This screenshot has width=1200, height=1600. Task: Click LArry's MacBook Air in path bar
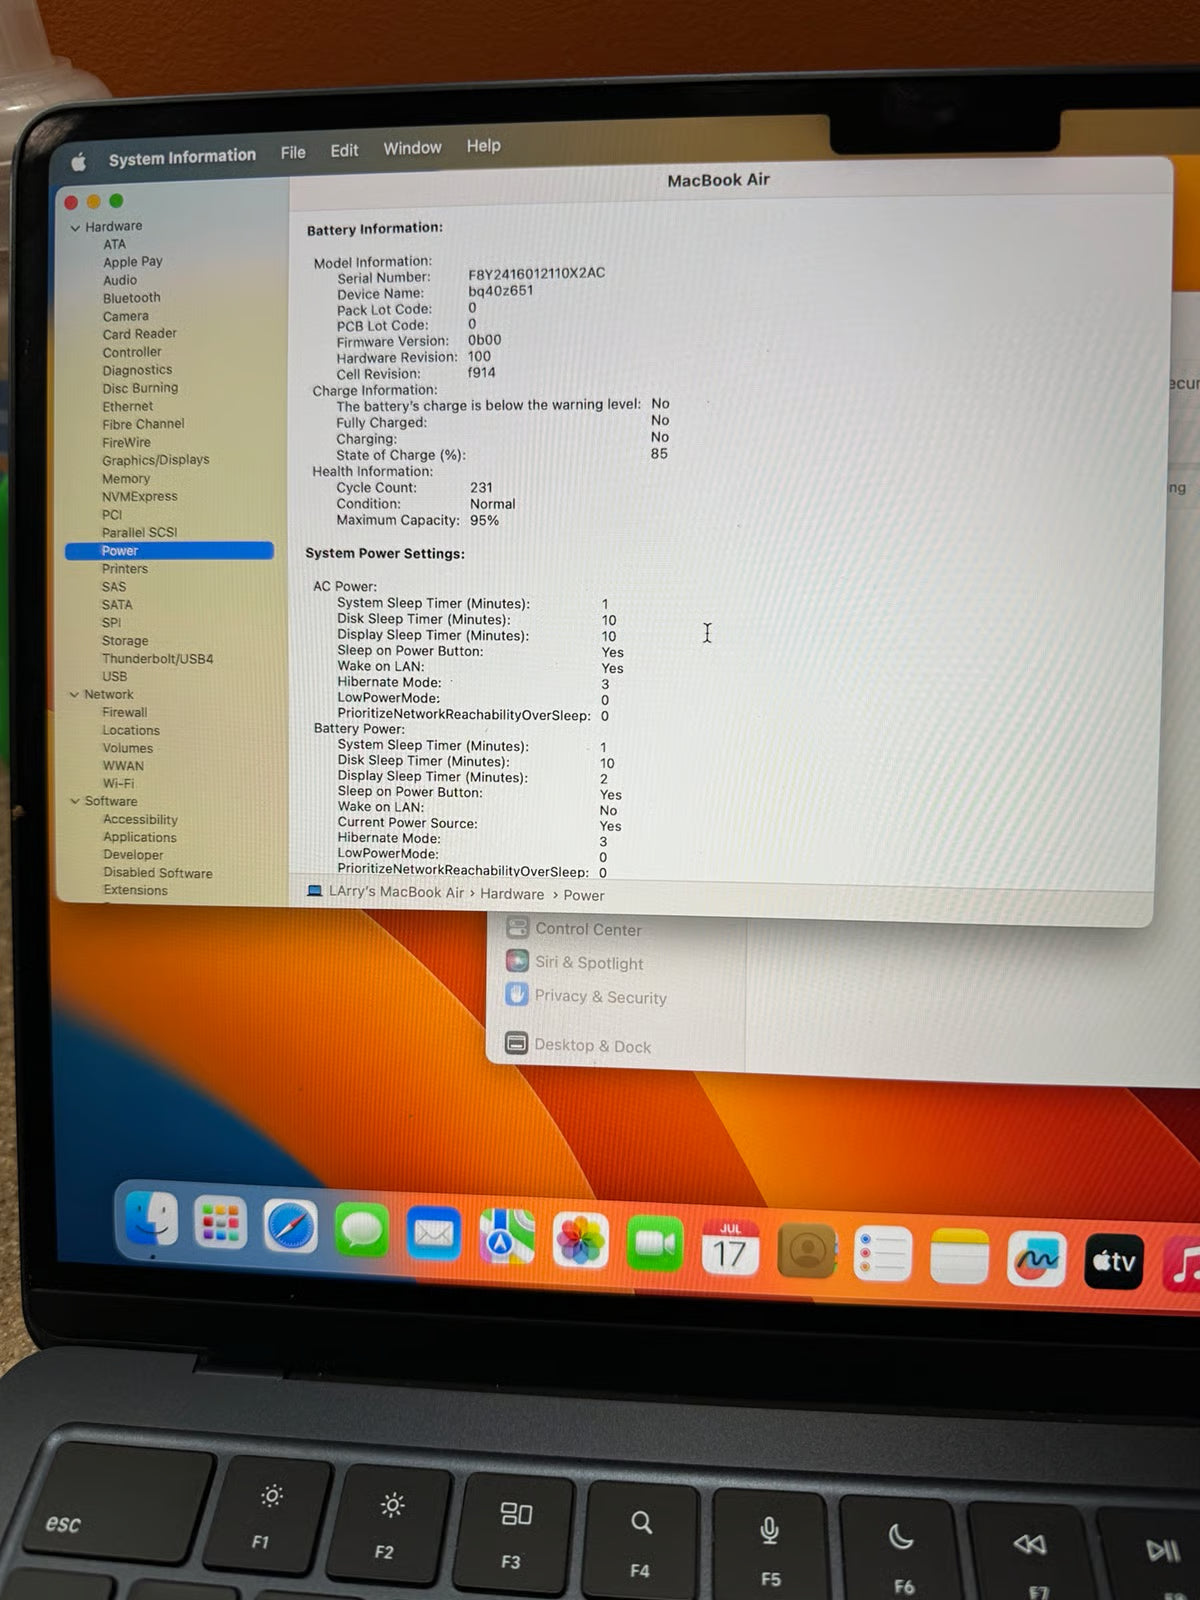pyautogui.click(x=396, y=892)
